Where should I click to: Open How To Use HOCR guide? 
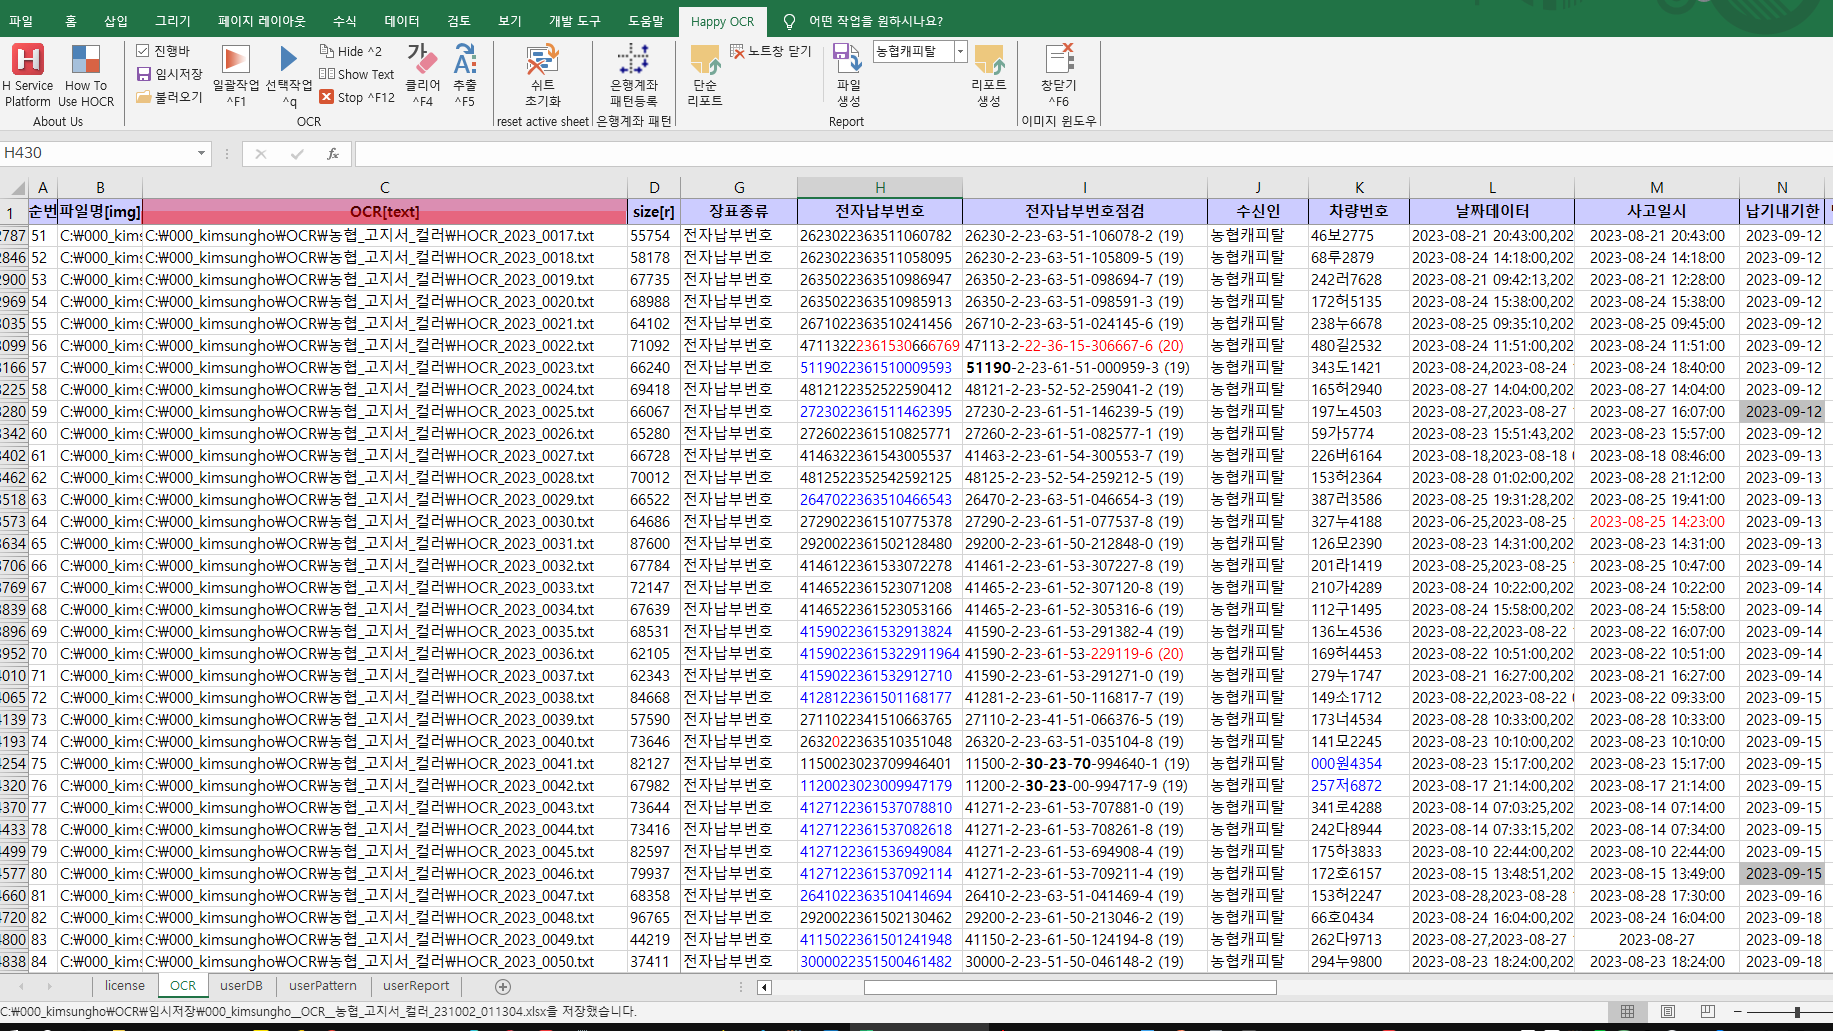[x=86, y=75]
